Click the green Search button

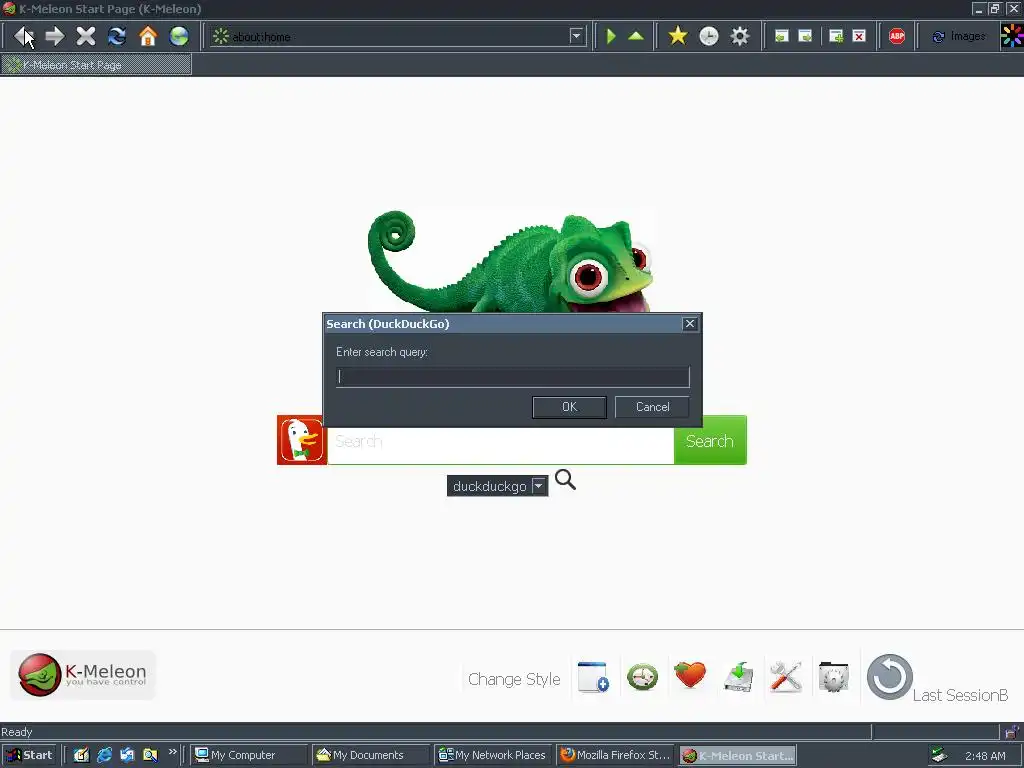click(x=710, y=441)
